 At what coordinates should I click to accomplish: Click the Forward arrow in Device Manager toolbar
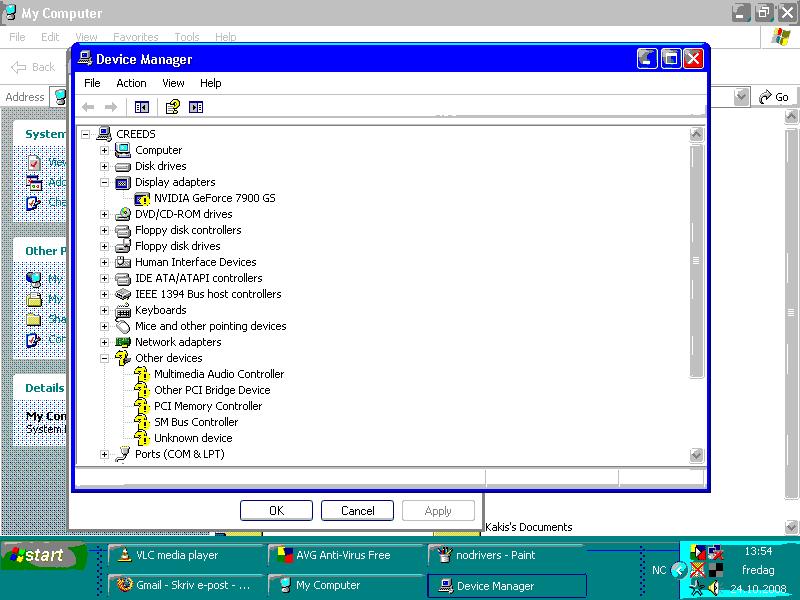[110, 107]
